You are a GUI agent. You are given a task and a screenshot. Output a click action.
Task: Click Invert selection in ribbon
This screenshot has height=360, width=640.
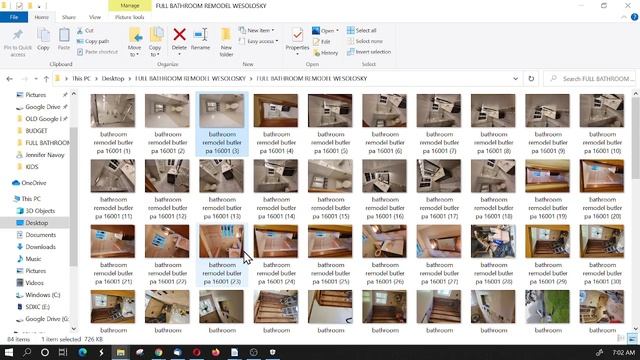coord(369,52)
